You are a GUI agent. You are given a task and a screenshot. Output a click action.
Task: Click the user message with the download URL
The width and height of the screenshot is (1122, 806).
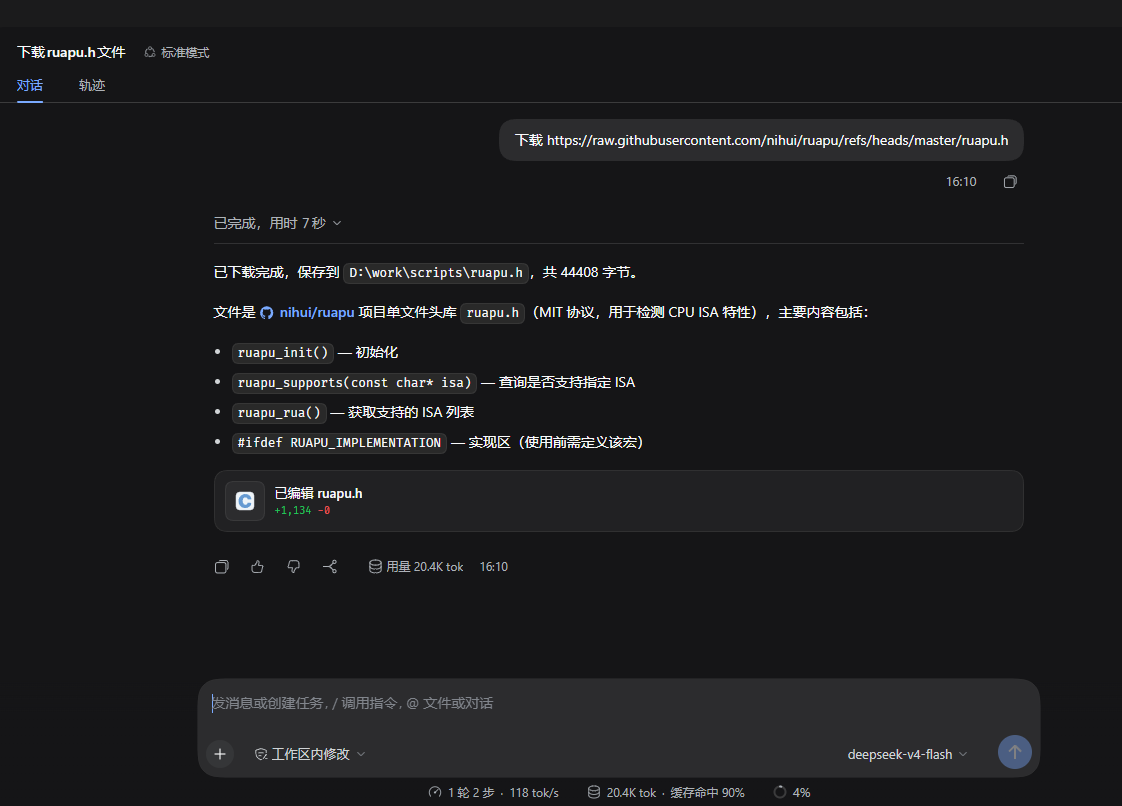(761, 140)
